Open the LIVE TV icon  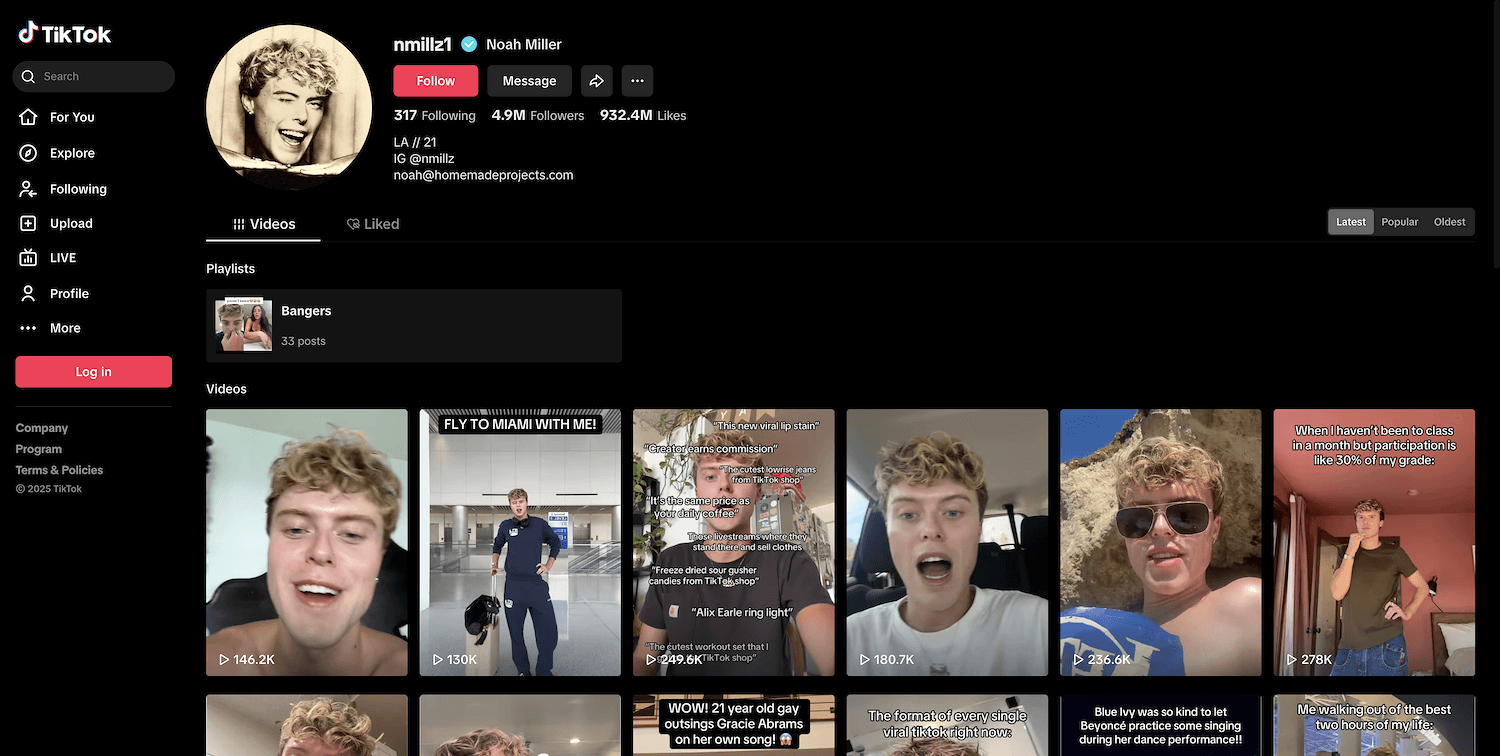click(x=28, y=258)
